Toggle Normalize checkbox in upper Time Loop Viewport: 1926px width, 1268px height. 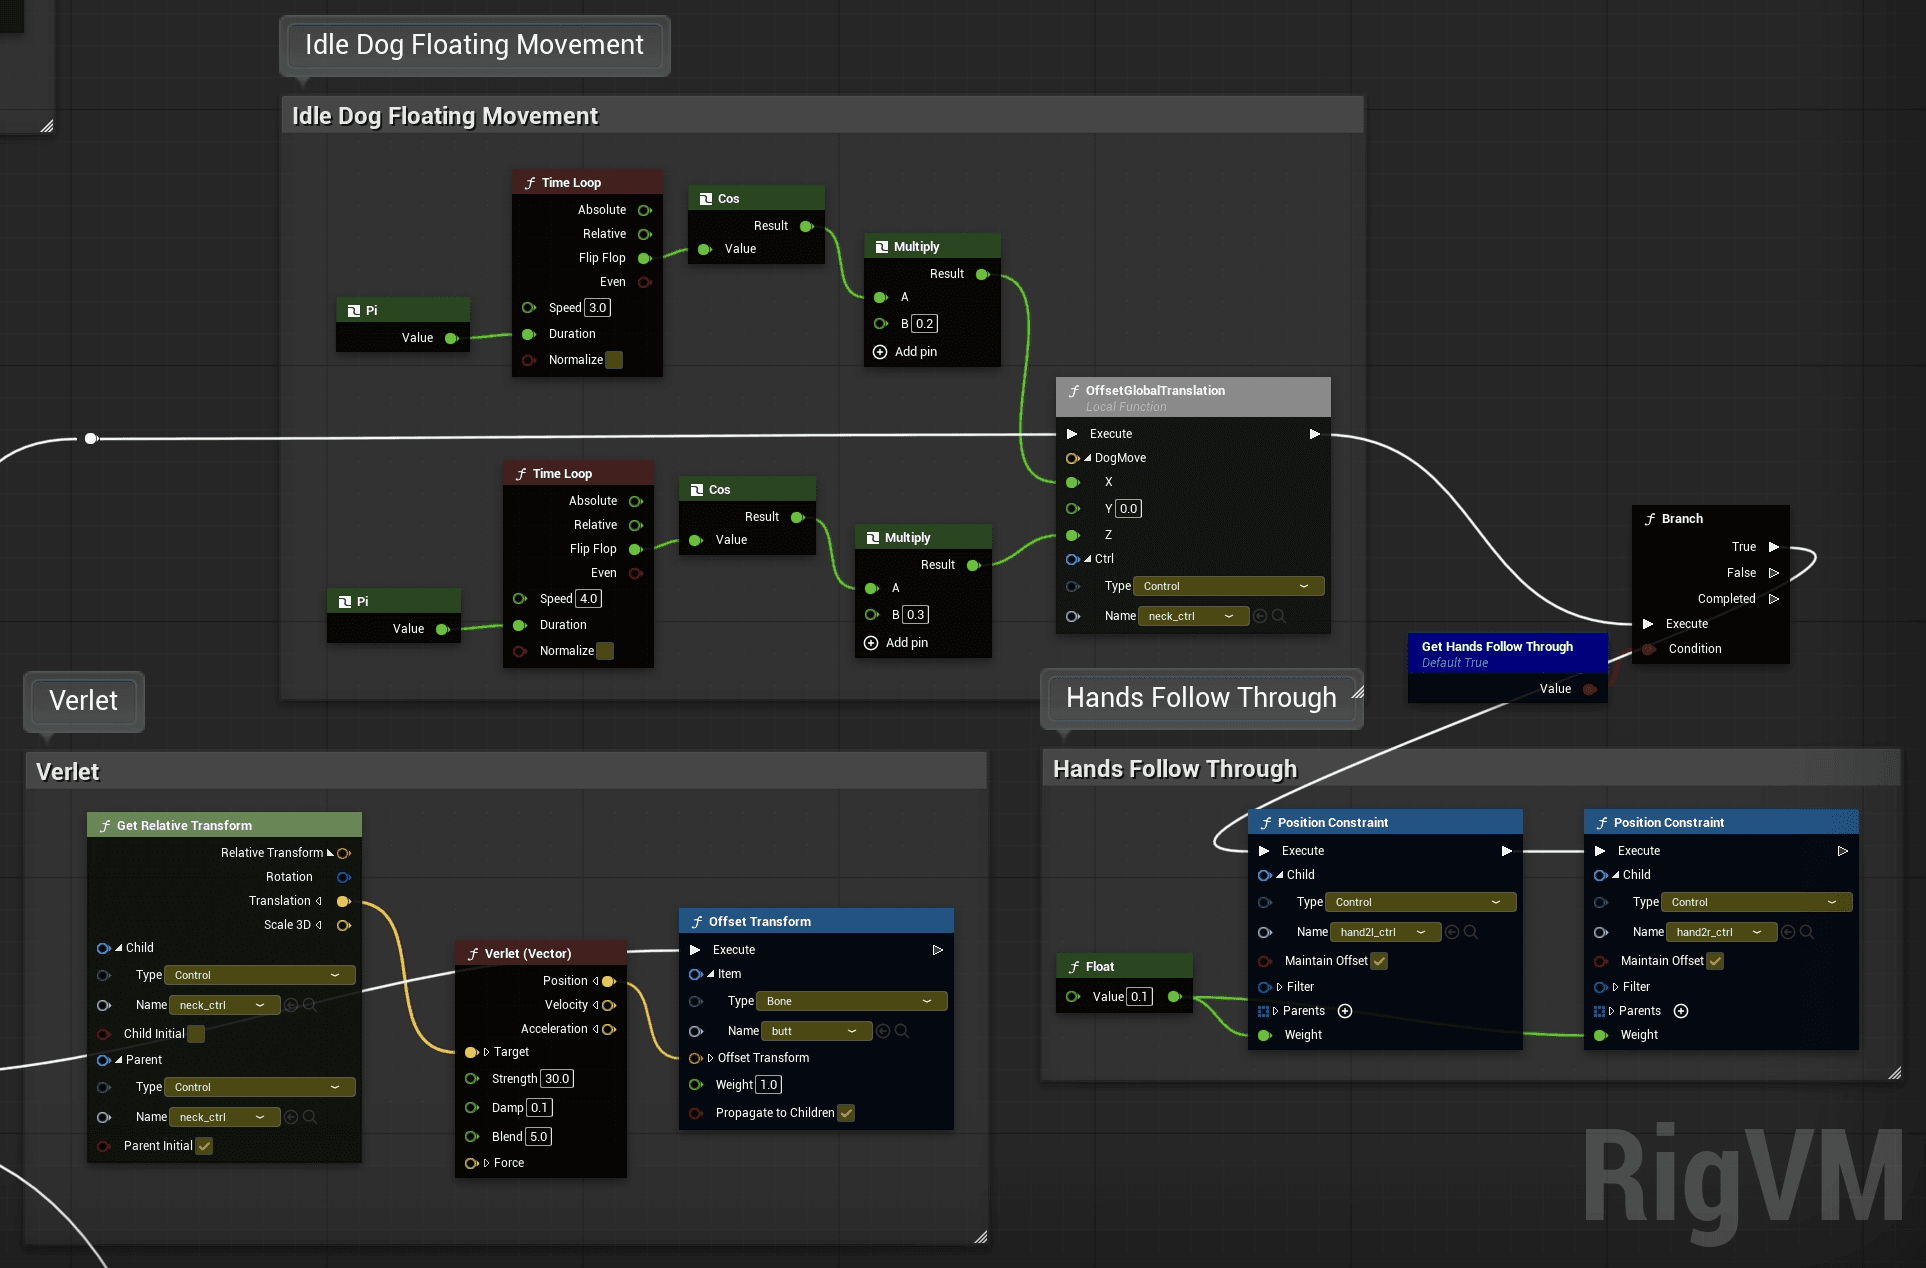coord(614,360)
